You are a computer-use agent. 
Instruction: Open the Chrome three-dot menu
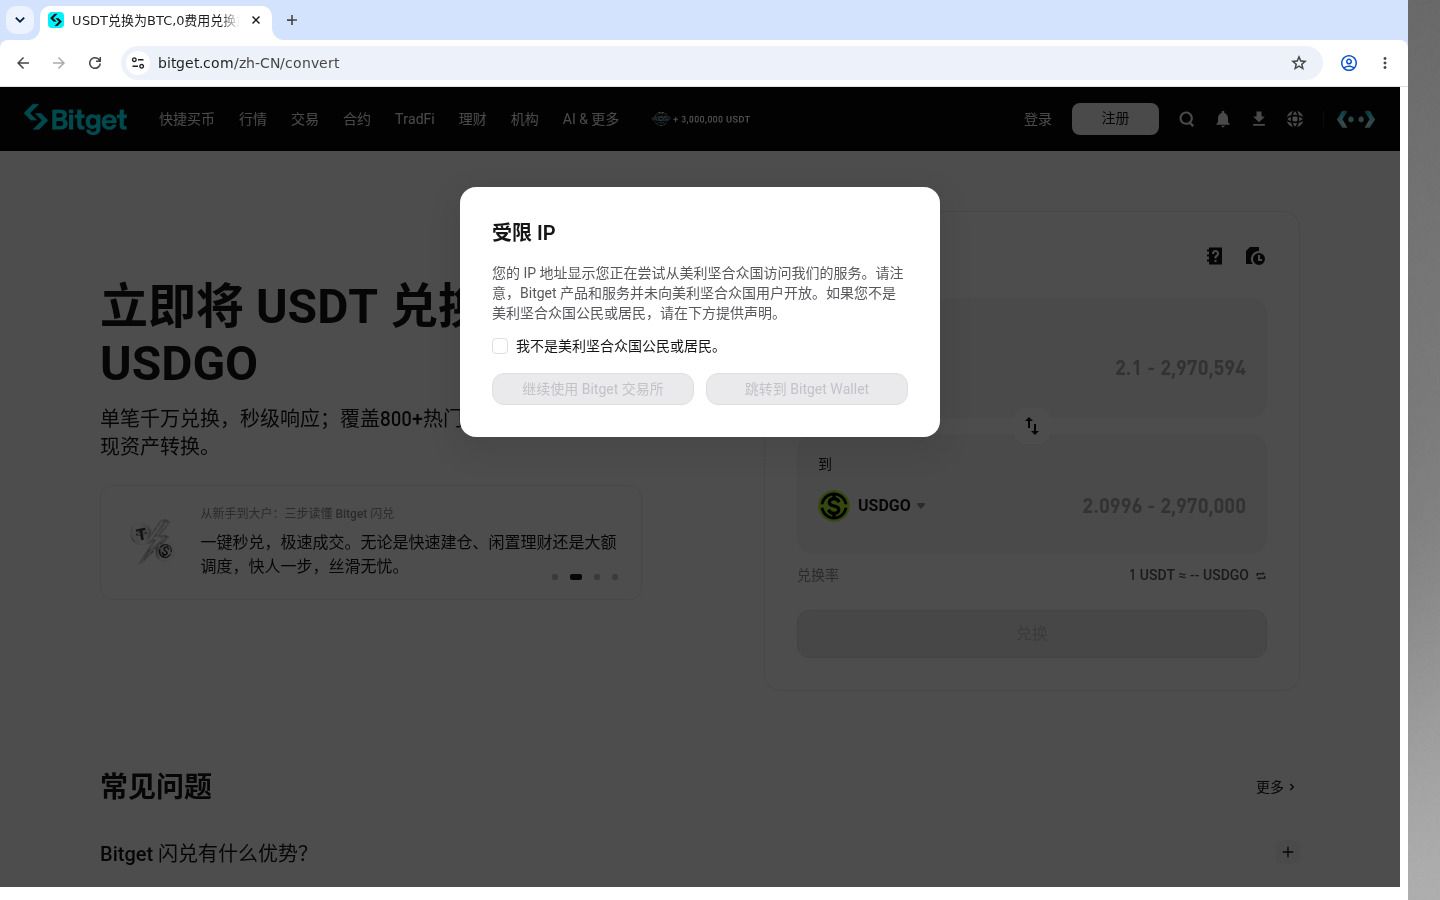point(1385,63)
